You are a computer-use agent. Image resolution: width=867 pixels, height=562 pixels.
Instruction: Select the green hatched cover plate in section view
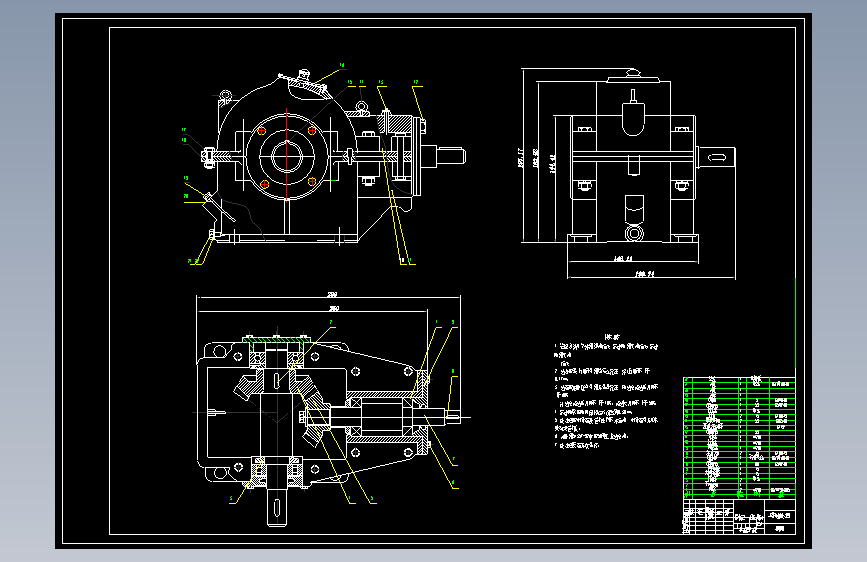pos(276,339)
